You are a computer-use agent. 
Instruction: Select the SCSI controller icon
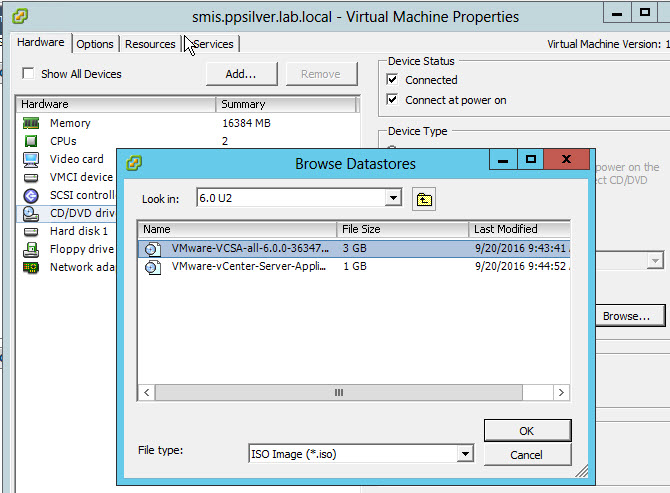[31, 196]
